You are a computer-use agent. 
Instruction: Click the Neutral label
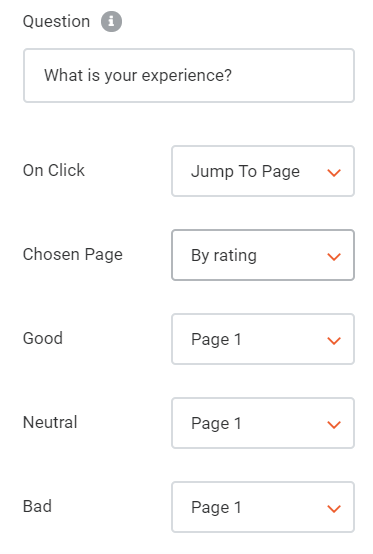pyautogui.click(x=50, y=422)
